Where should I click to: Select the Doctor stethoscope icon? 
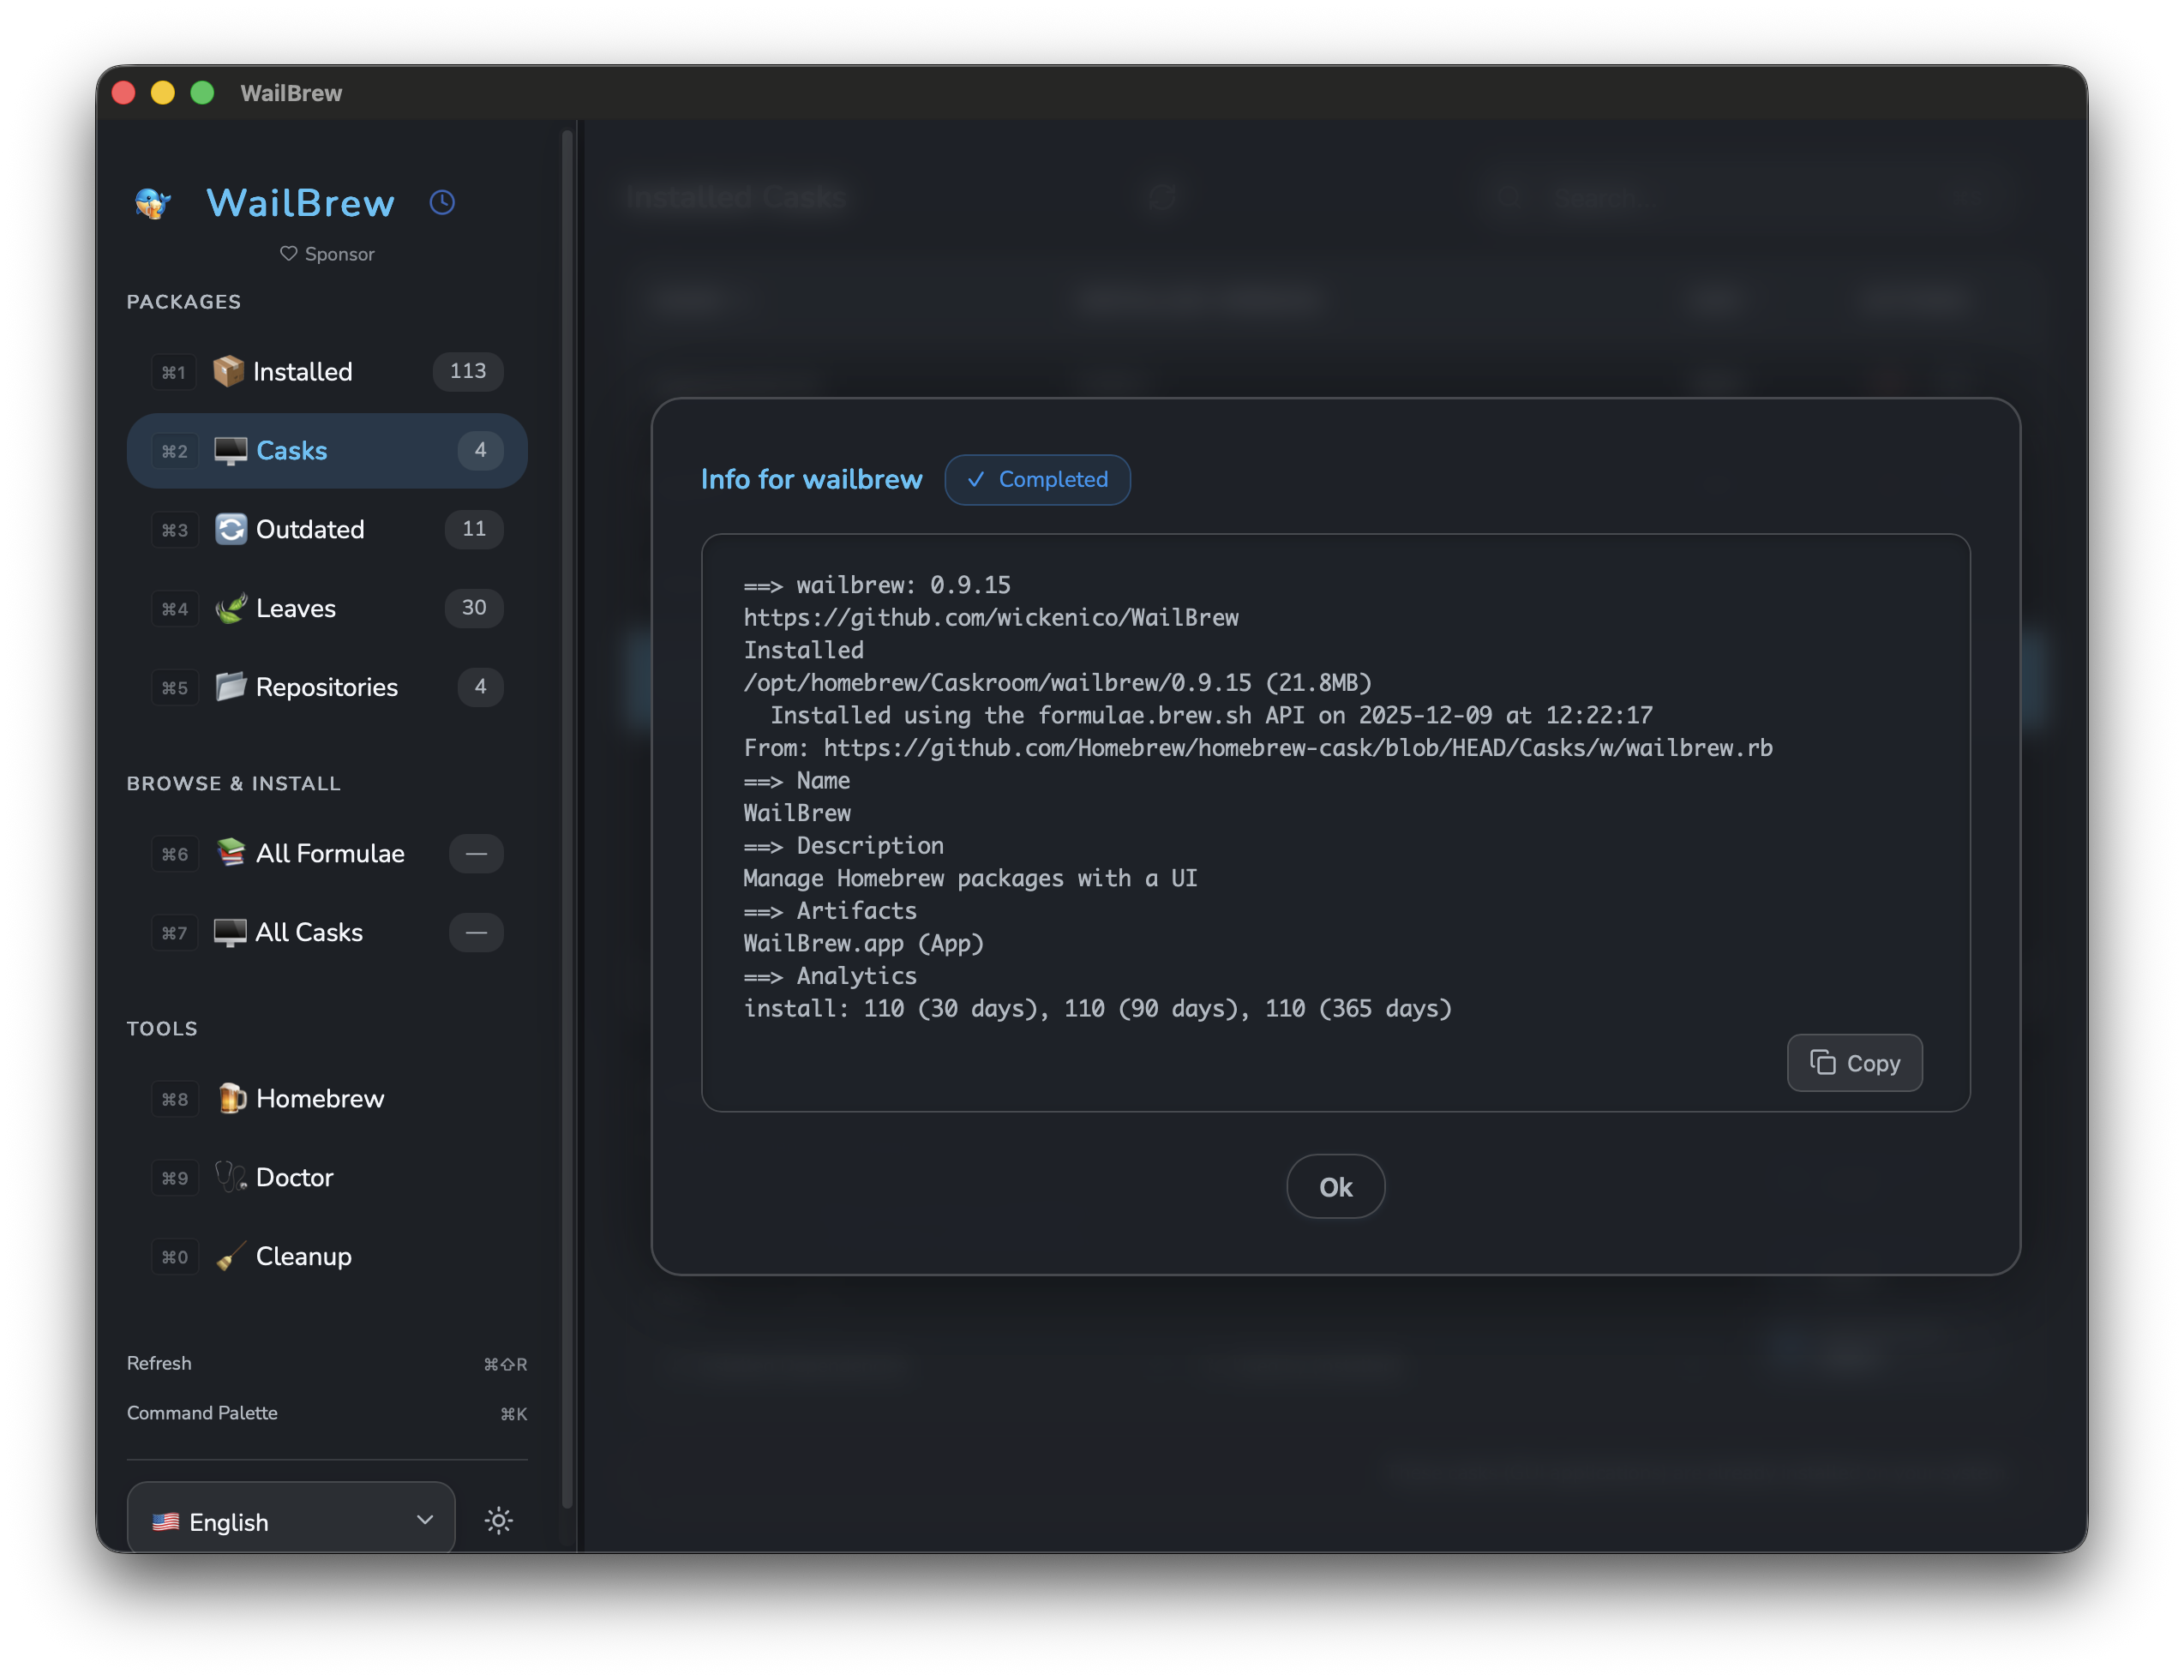[231, 1177]
